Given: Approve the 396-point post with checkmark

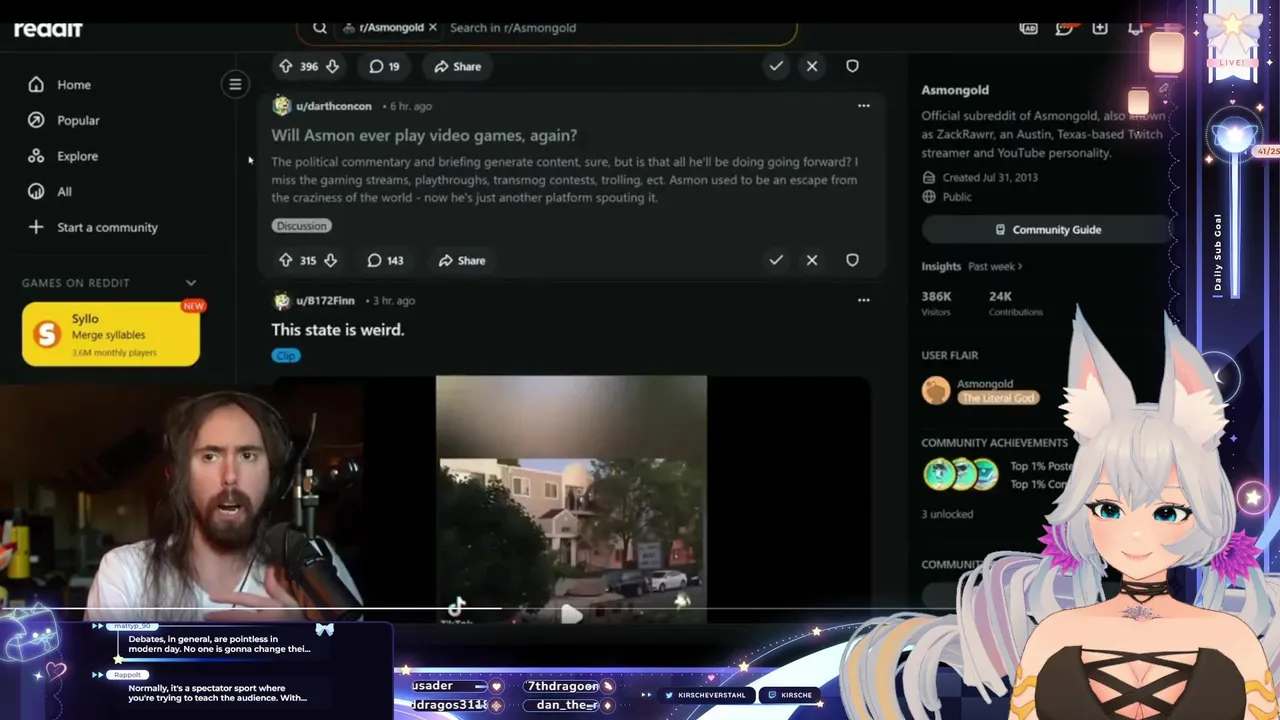Looking at the screenshot, I should (776, 66).
